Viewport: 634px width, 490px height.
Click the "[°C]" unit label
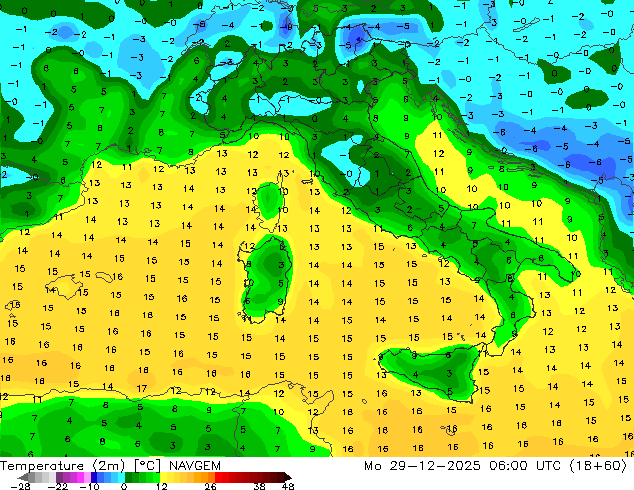pyautogui.click(x=147, y=466)
